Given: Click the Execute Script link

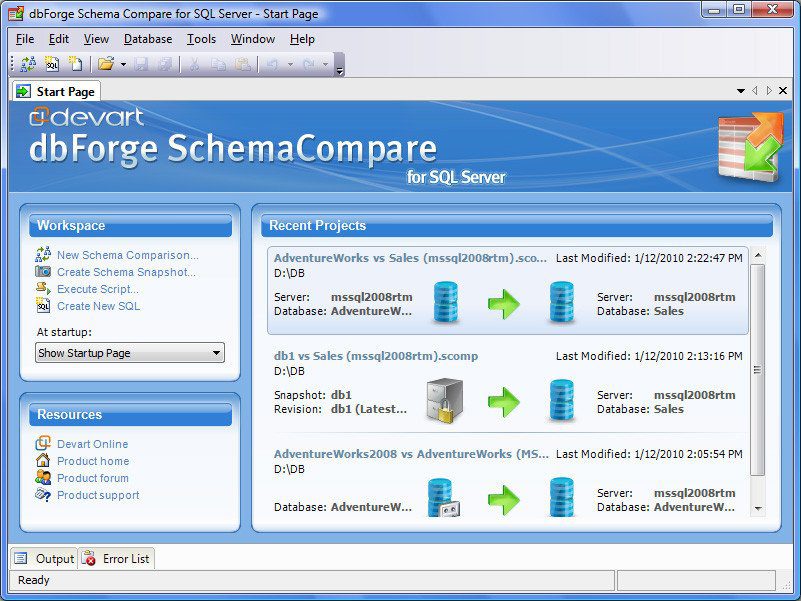Looking at the screenshot, I should pos(98,289).
